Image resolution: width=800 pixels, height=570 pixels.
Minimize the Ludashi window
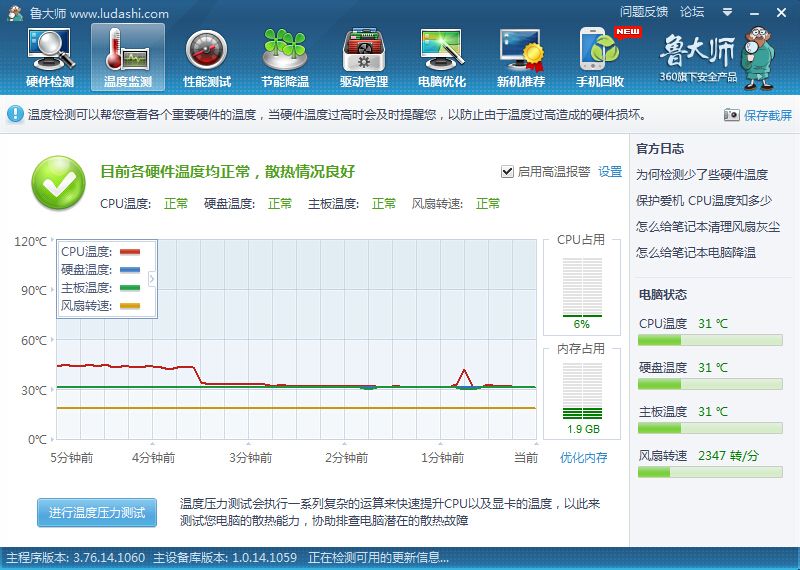click(755, 13)
